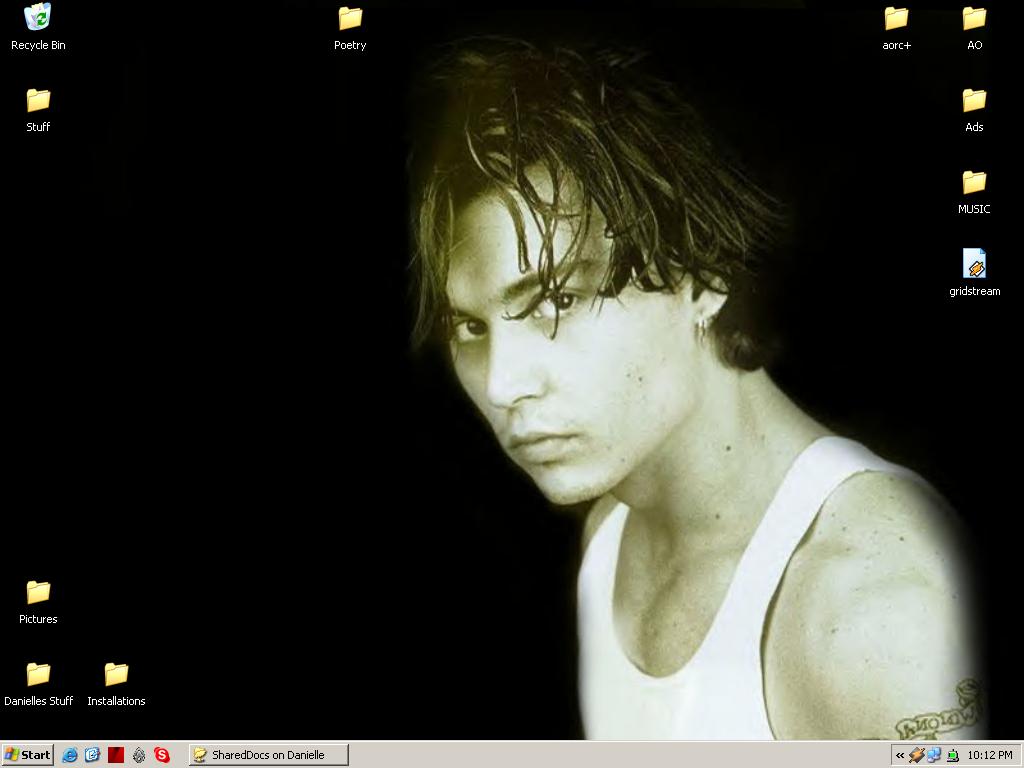This screenshot has width=1024, height=768.
Task: Launch Skype from Quick Launch bar
Action: (x=162, y=755)
